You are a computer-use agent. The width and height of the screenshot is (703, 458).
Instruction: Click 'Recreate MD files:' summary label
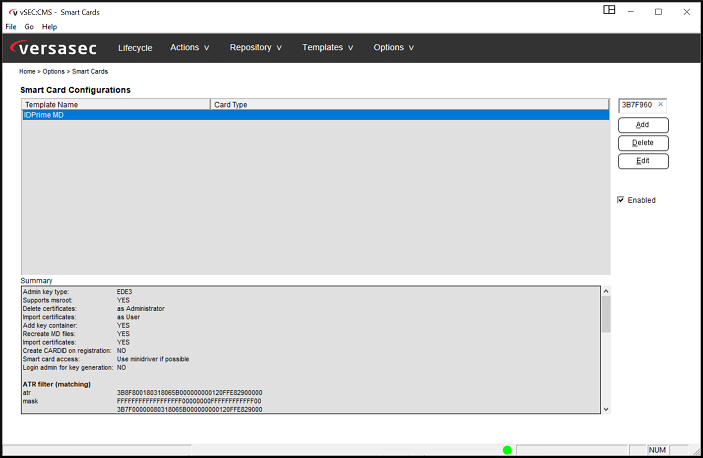click(x=49, y=334)
